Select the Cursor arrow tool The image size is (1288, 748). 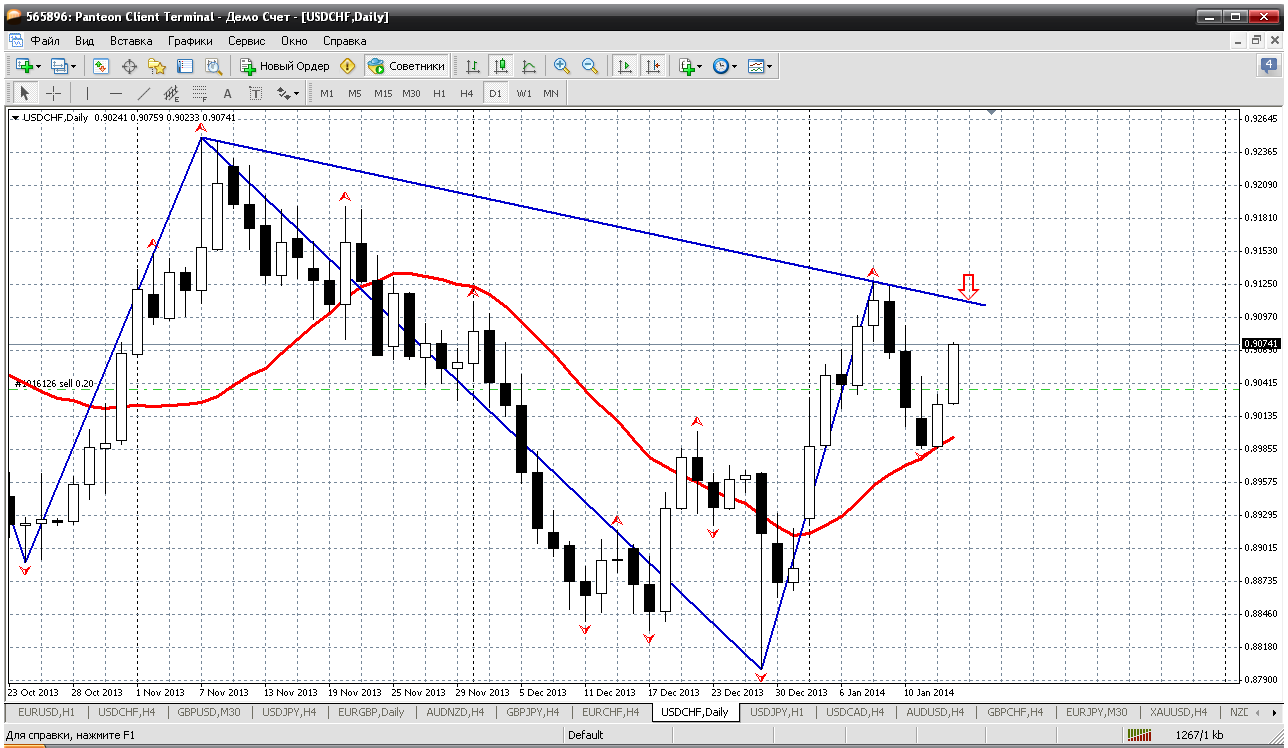(x=25, y=93)
